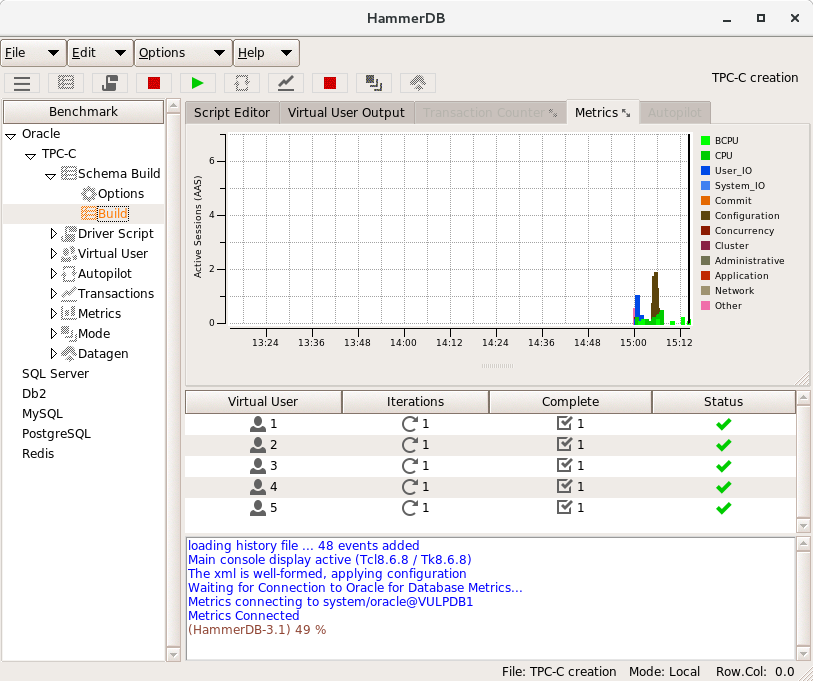The image size is (813, 681).
Task: Click the schema build toolbar icon
Action: click(66, 83)
